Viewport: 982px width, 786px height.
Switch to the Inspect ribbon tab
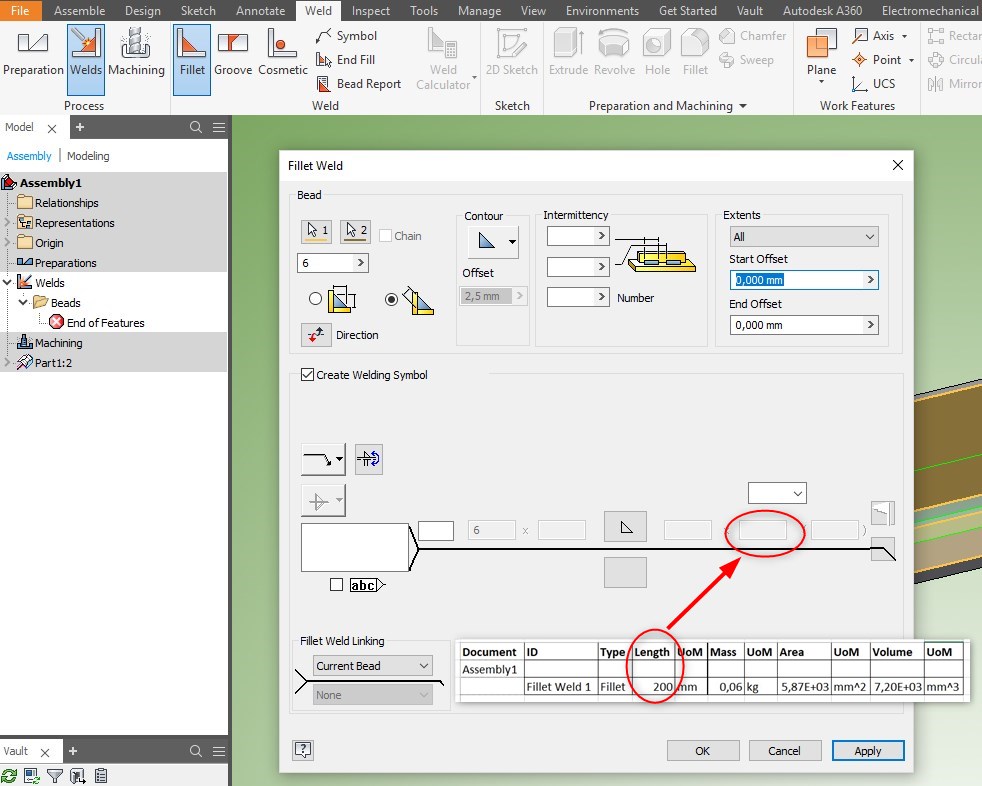point(371,11)
